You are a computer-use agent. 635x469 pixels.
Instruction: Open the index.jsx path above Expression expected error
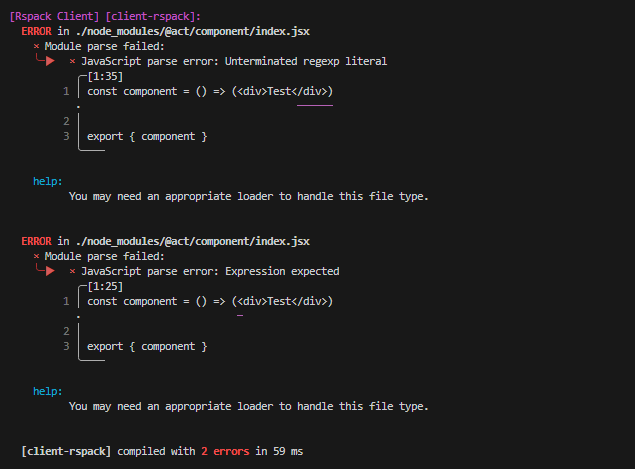(191, 241)
